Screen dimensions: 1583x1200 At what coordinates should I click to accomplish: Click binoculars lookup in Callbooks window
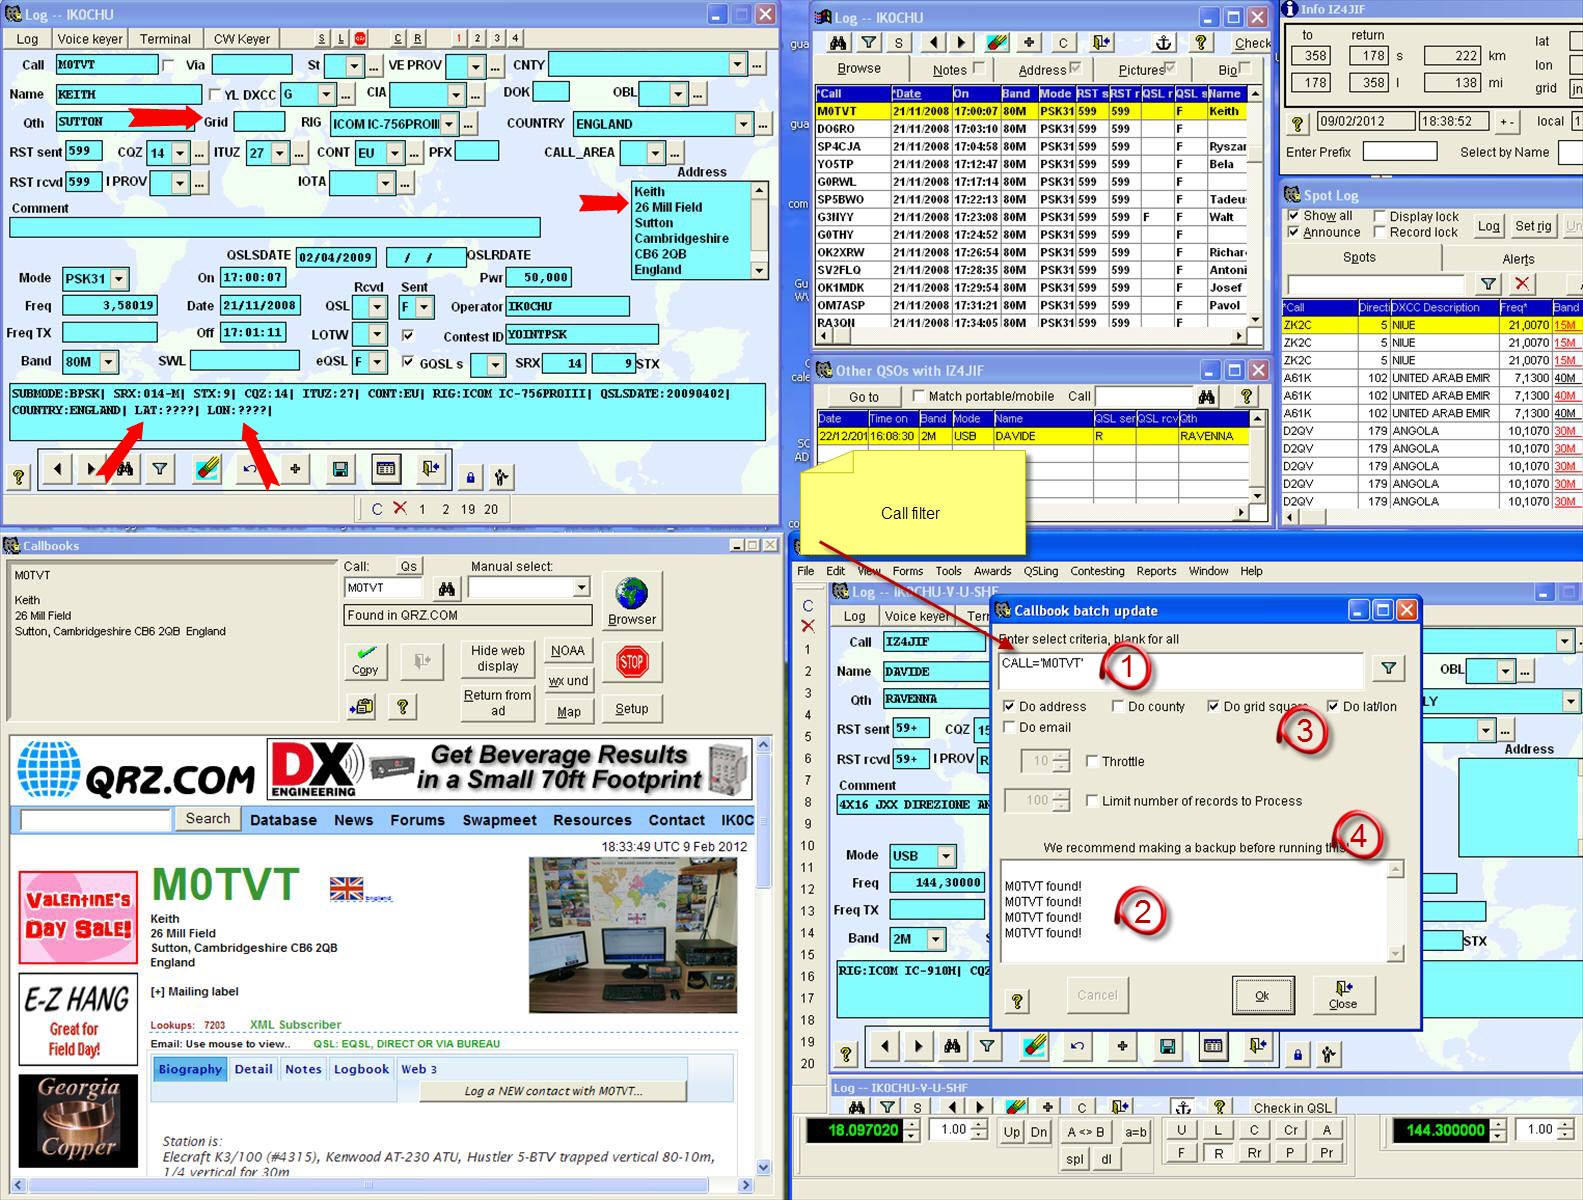point(447,589)
